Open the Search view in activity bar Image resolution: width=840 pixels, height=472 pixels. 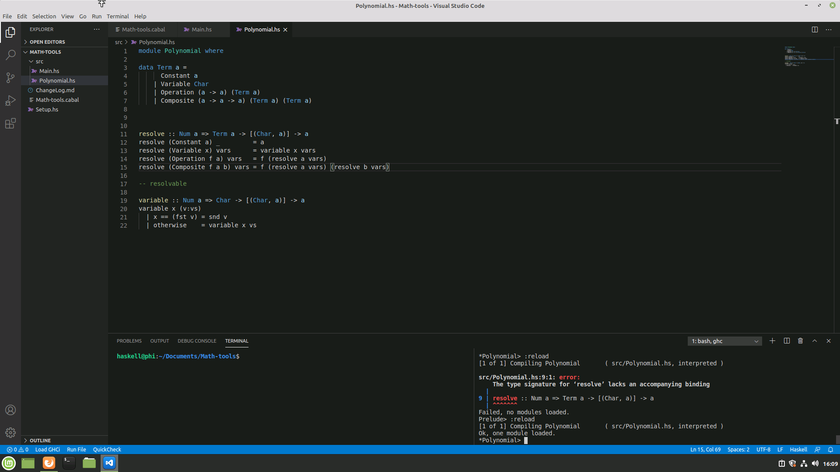(10, 55)
